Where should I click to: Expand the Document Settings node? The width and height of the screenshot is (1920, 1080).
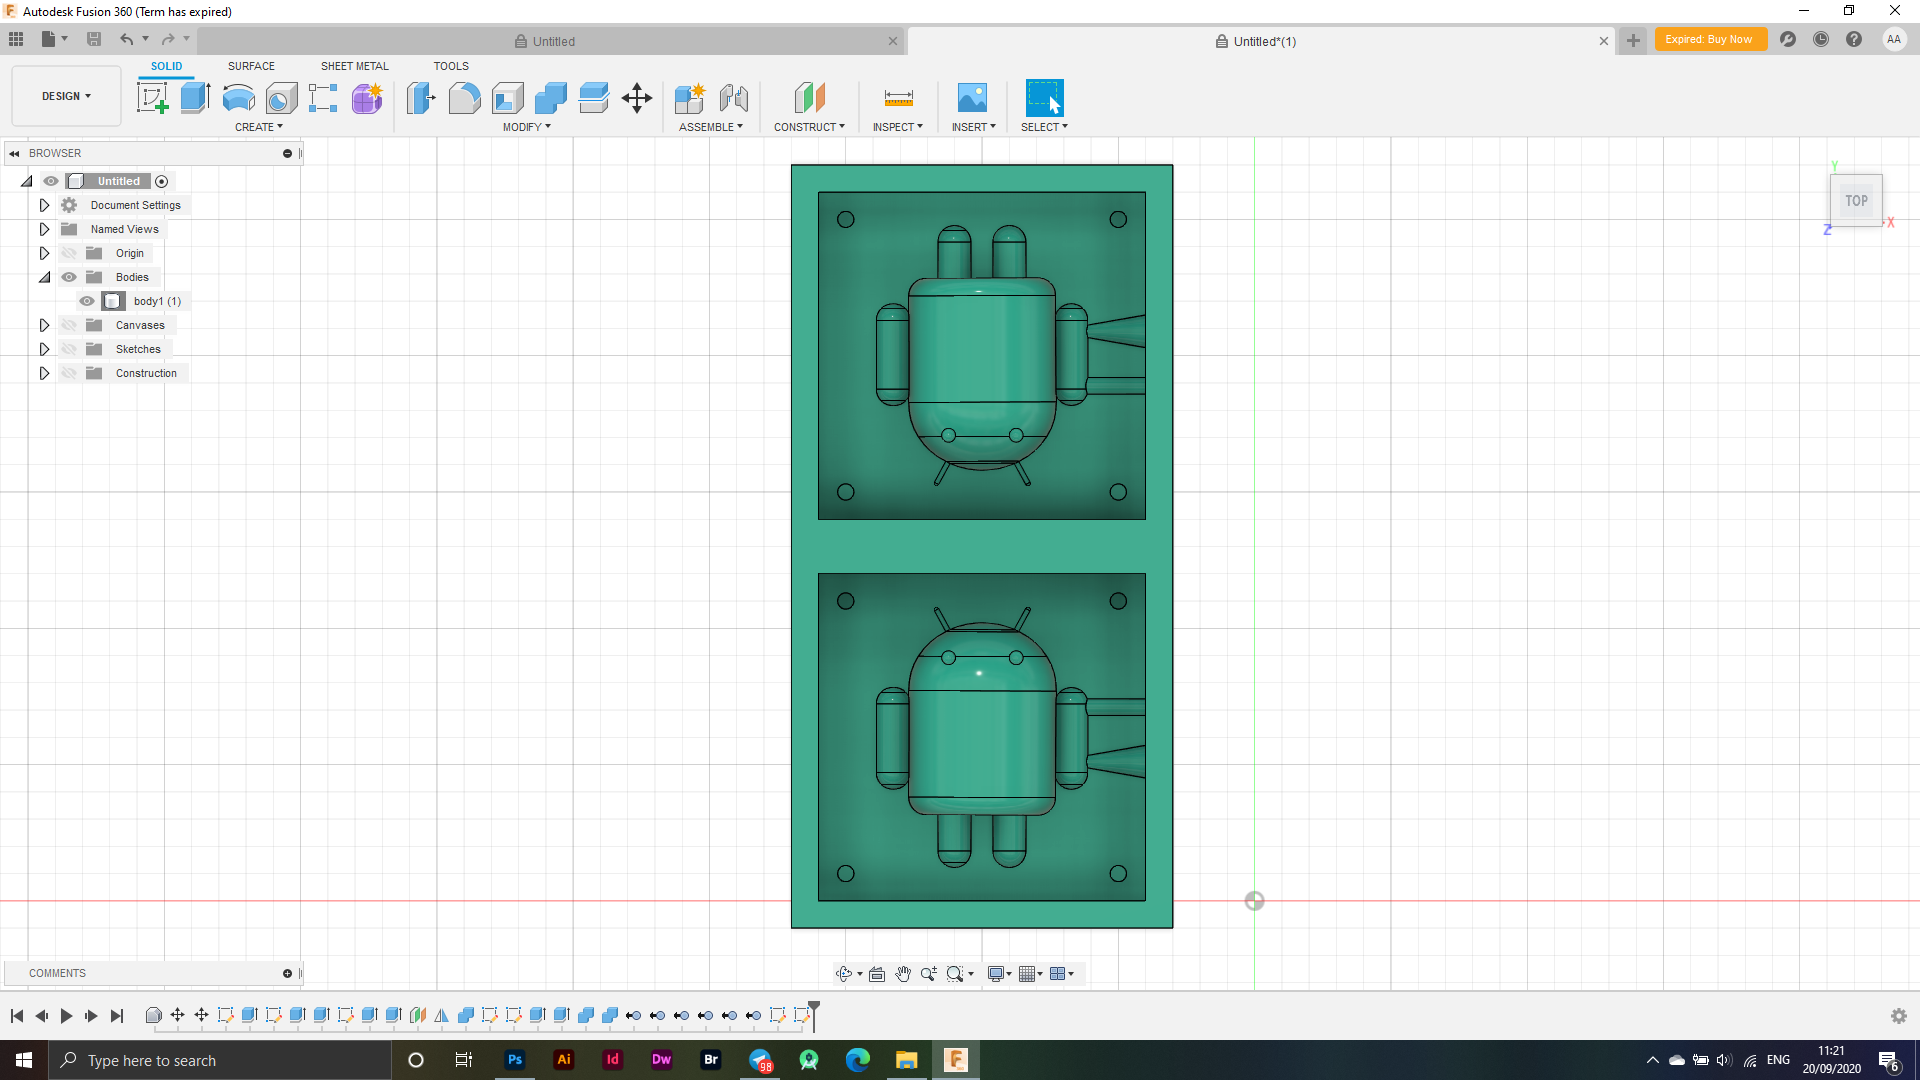(44, 205)
